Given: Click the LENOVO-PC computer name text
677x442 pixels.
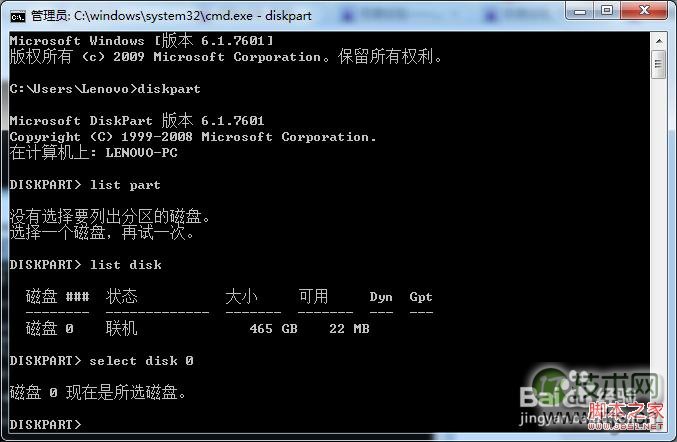Looking at the screenshot, I should coord(142,153).
